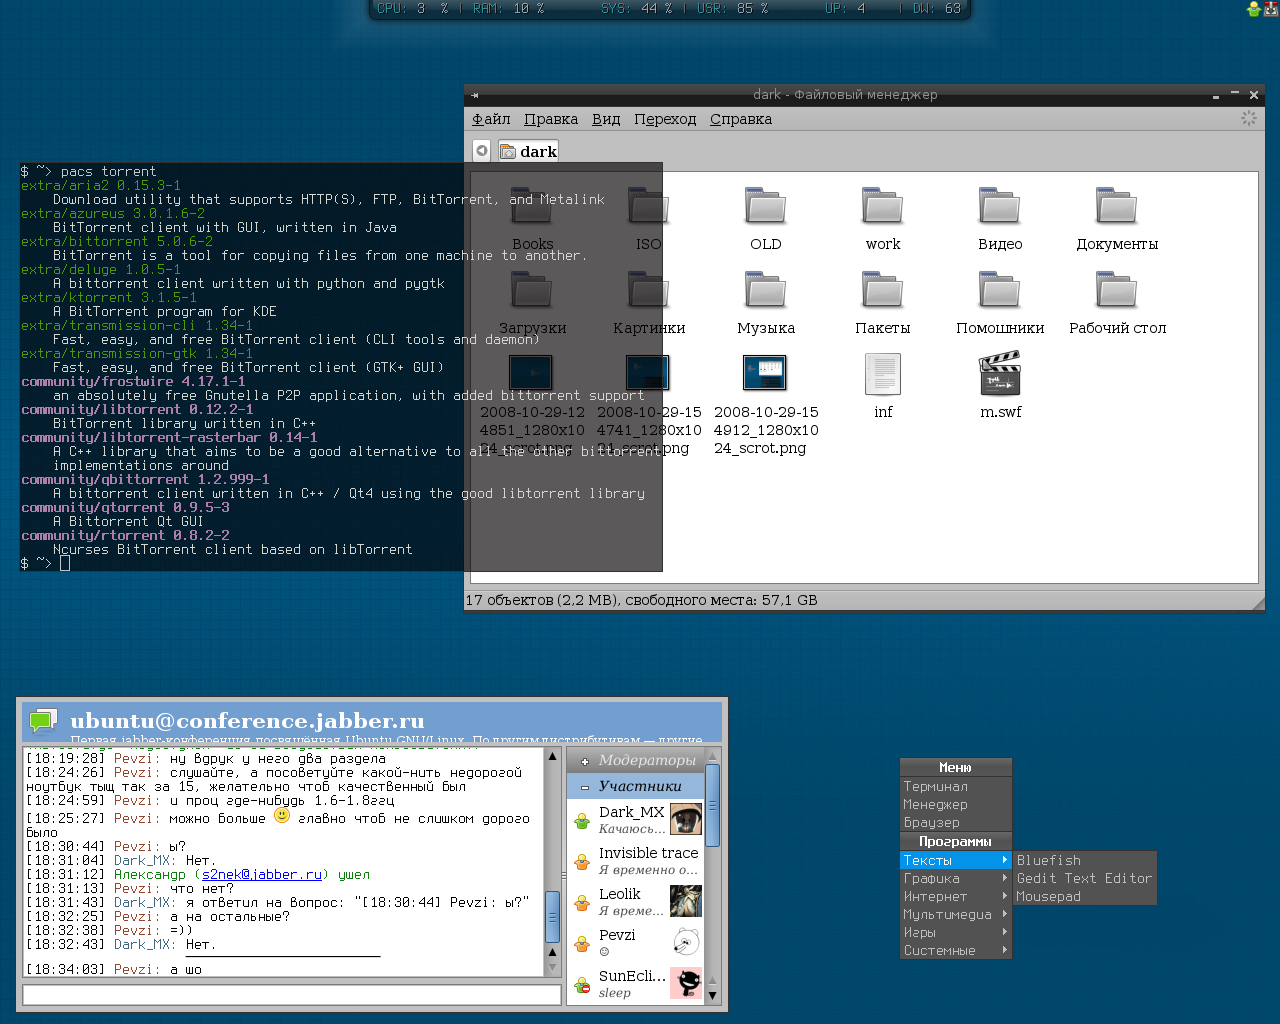Open the Помощники folder
The width and height of the screenshot is (1280, 1024).
1000,291
